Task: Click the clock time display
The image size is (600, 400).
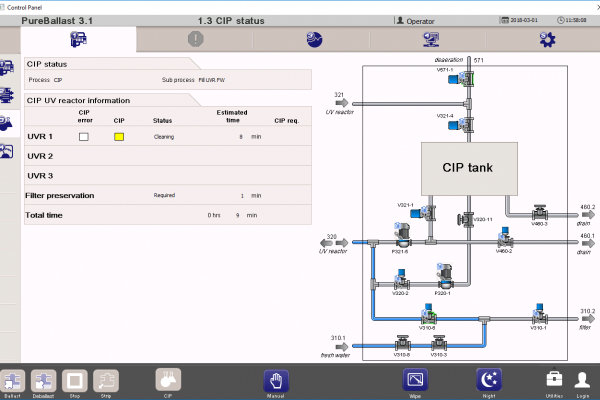Action: 572,20
